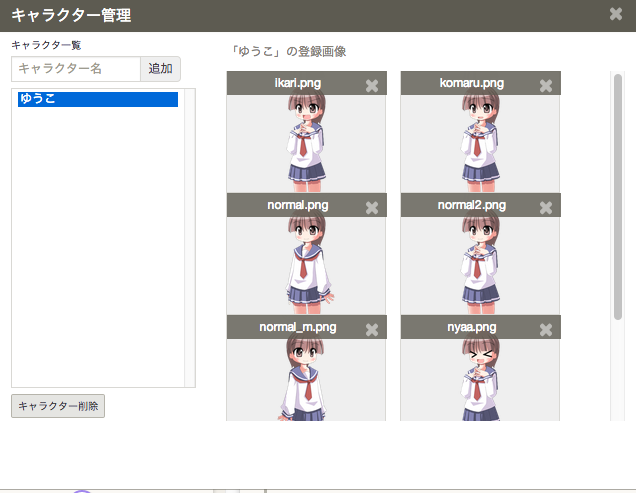Click the 追加 add button

pyautogui.click(x=160, y=69)
